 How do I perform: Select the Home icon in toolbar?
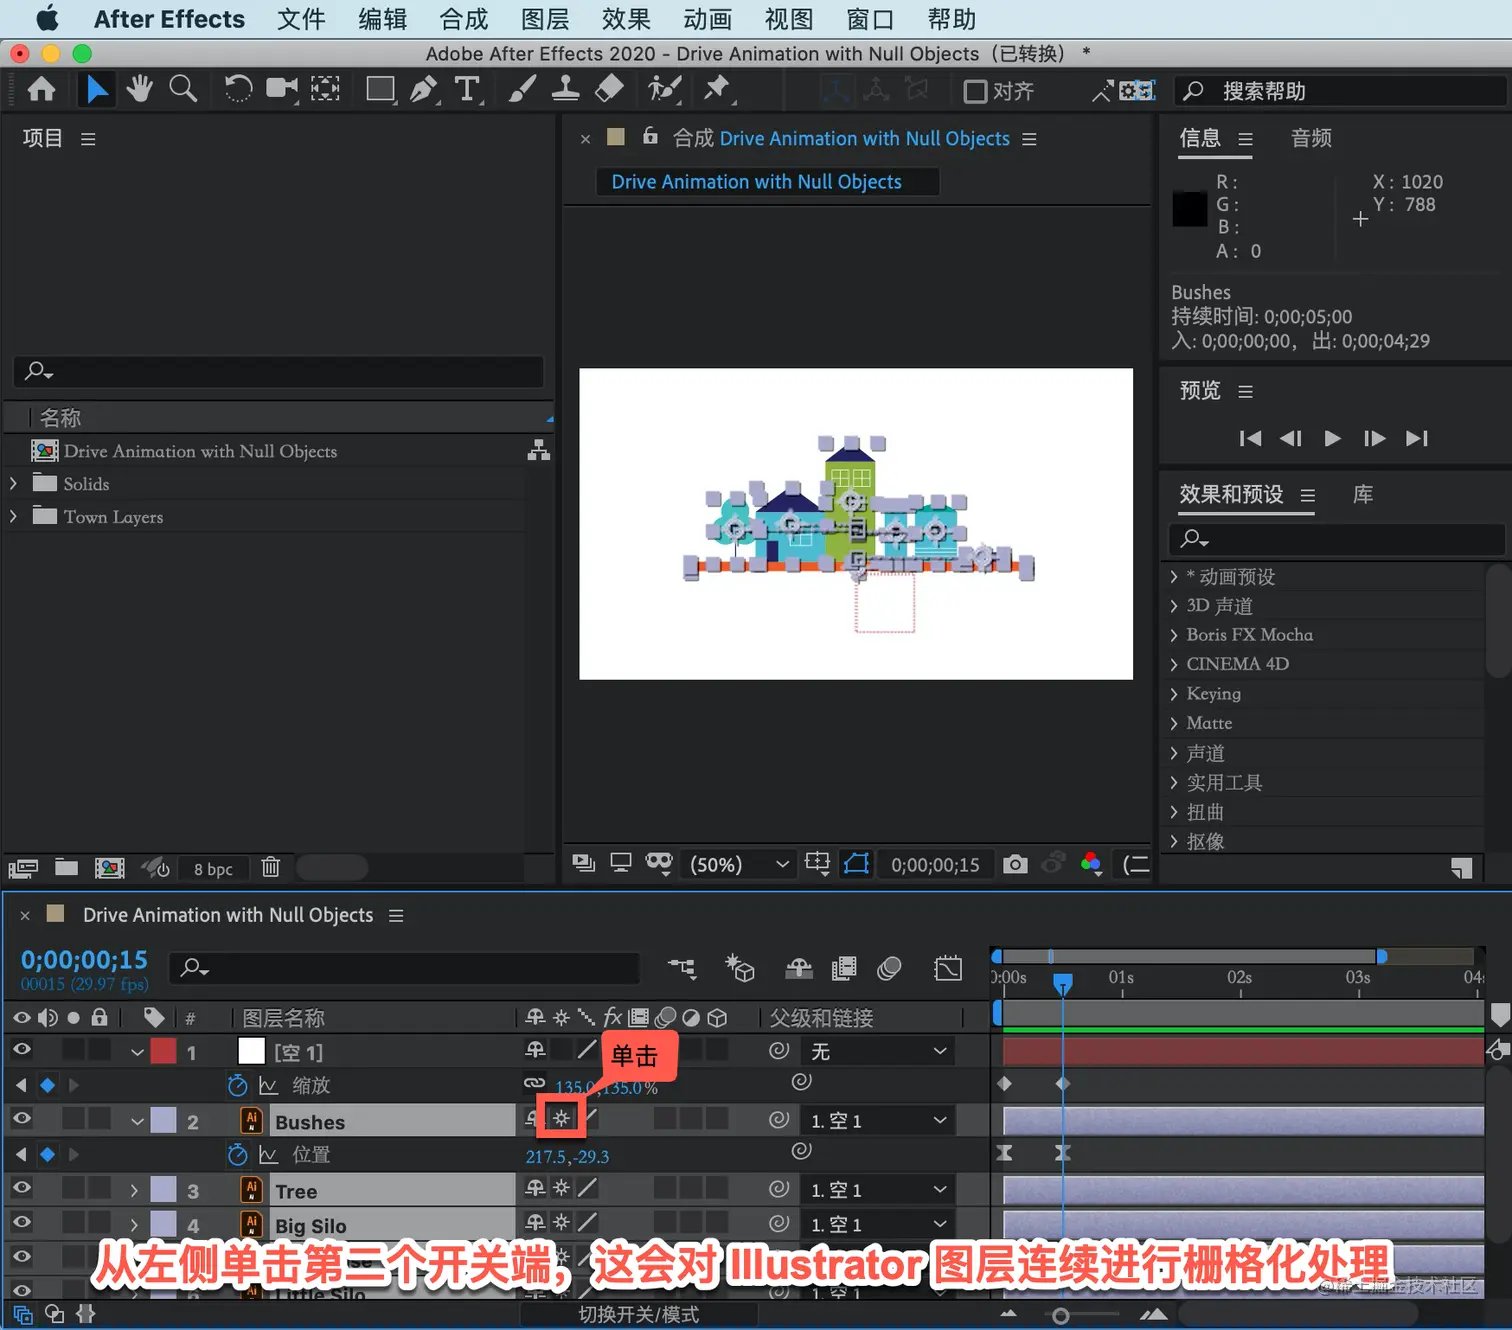coord(41,90)
